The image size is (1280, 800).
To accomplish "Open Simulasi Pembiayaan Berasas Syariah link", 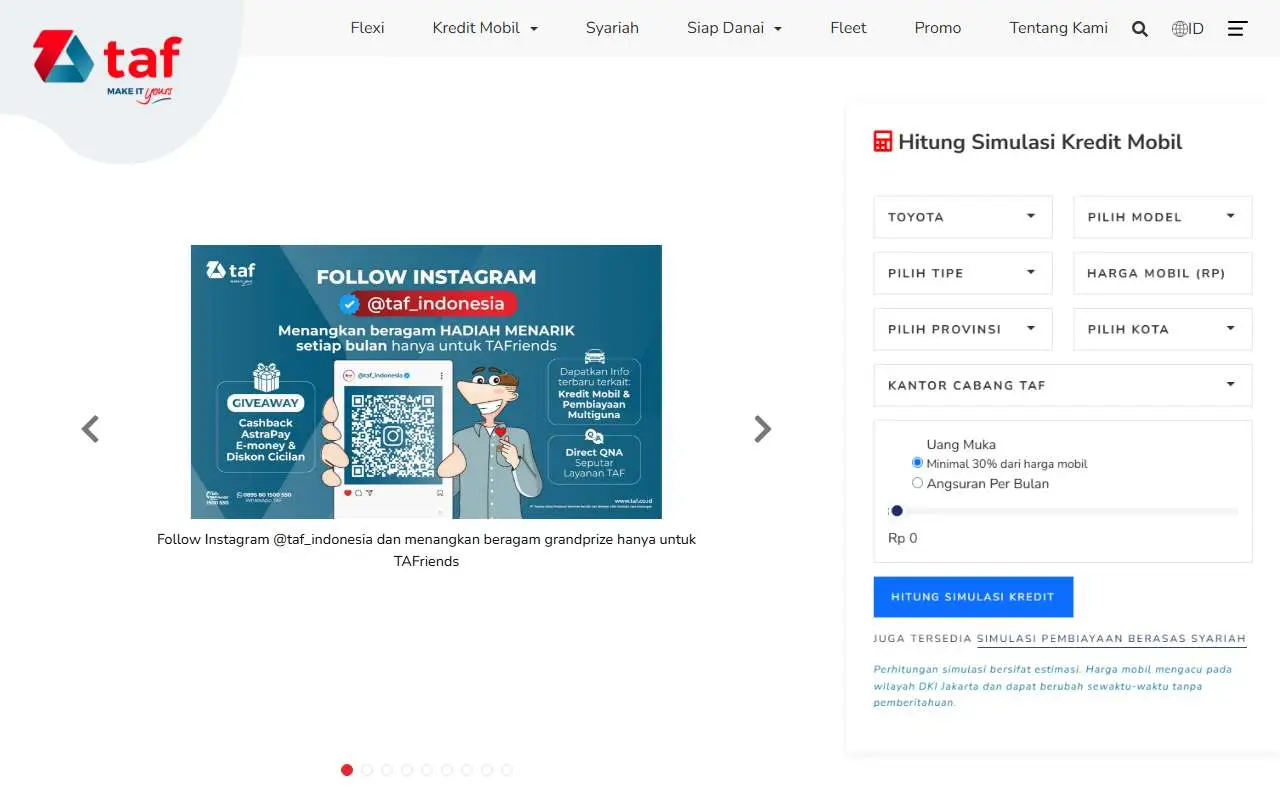I will pyautogui.click(x=1111, y=638).
